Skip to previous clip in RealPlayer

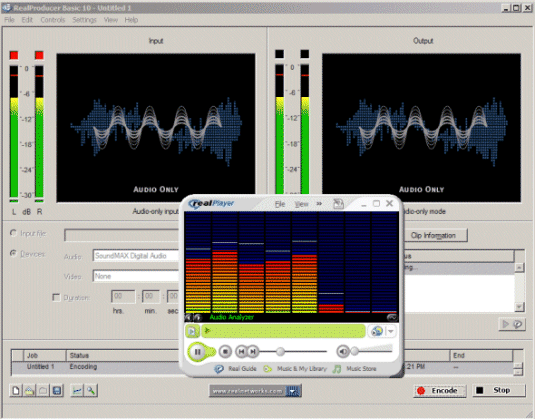point(242,351)
